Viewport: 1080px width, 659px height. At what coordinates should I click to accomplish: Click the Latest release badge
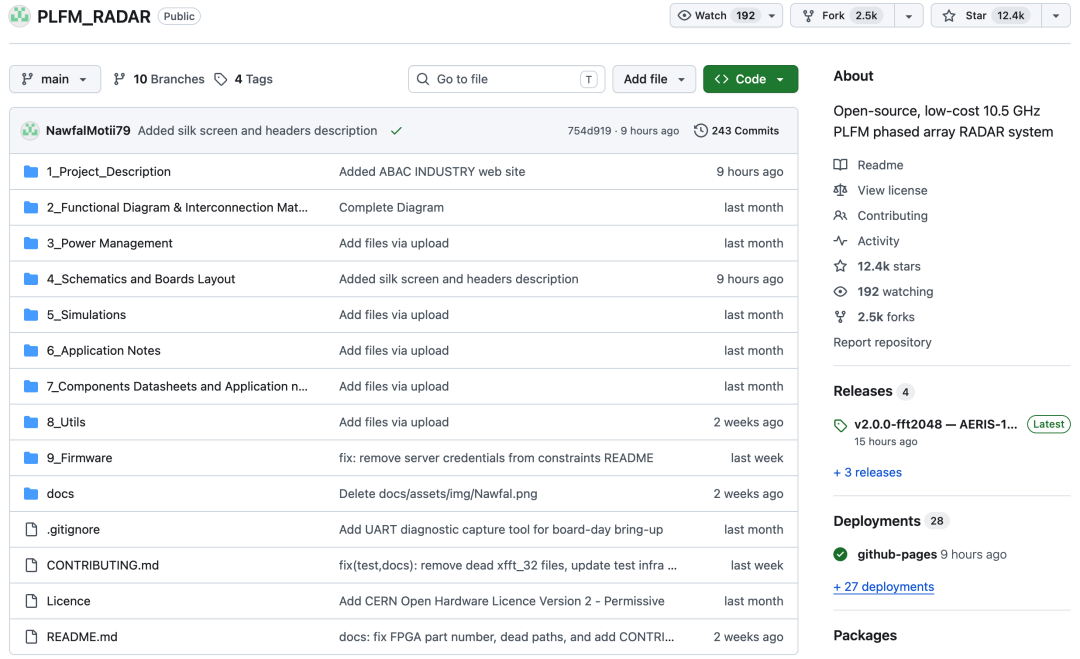(1048, 424)
